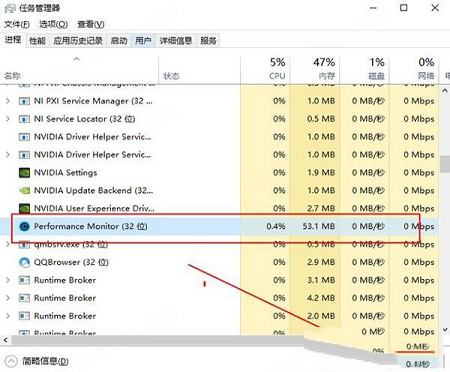450x372 pixels.
Task: Switch to the 用户 tab
Action: click(143, 41)
